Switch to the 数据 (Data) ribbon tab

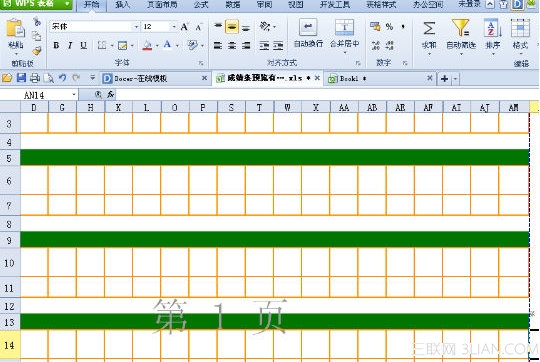[x=233, y=4]
